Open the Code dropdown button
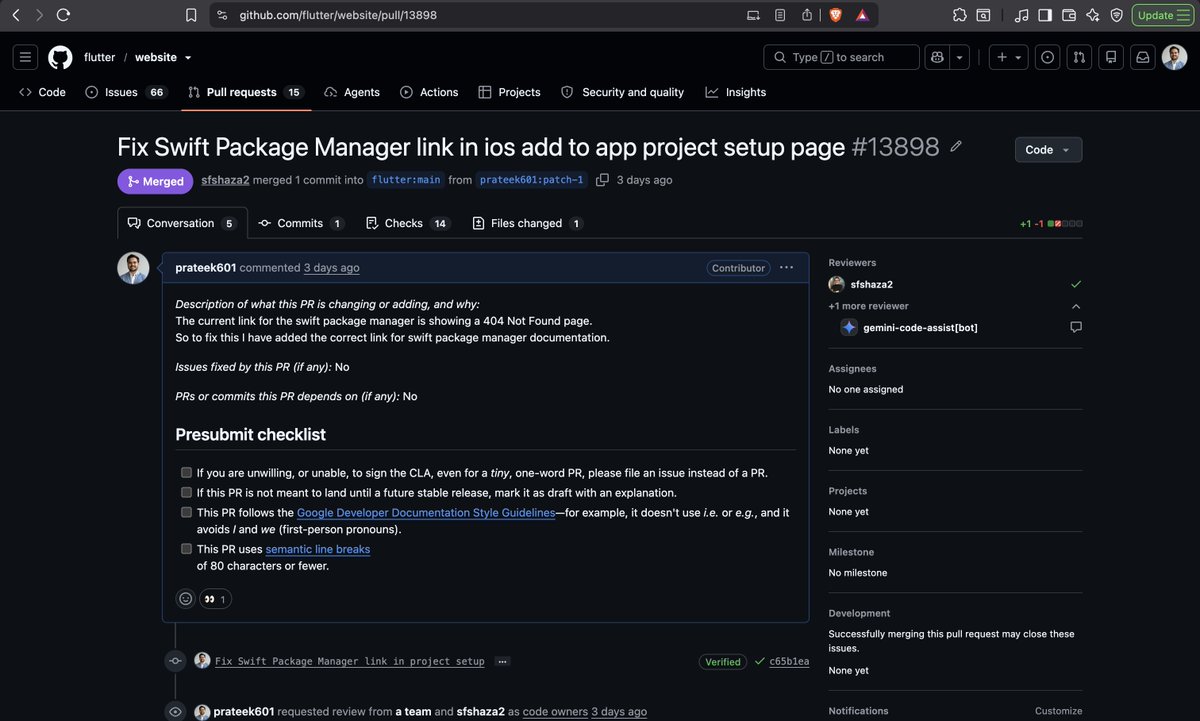 pyautogui.click(x=1048, y=150)
